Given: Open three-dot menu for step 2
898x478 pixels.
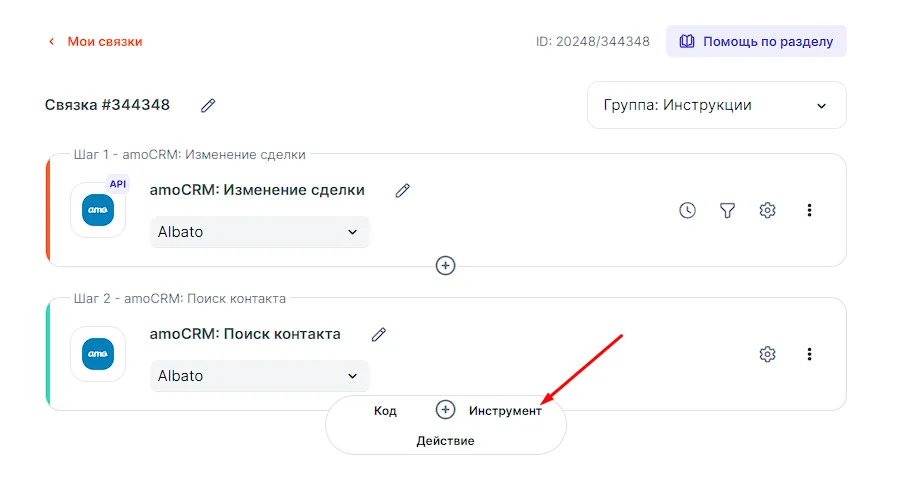Looking at the screenshot, I should (809, 354).
